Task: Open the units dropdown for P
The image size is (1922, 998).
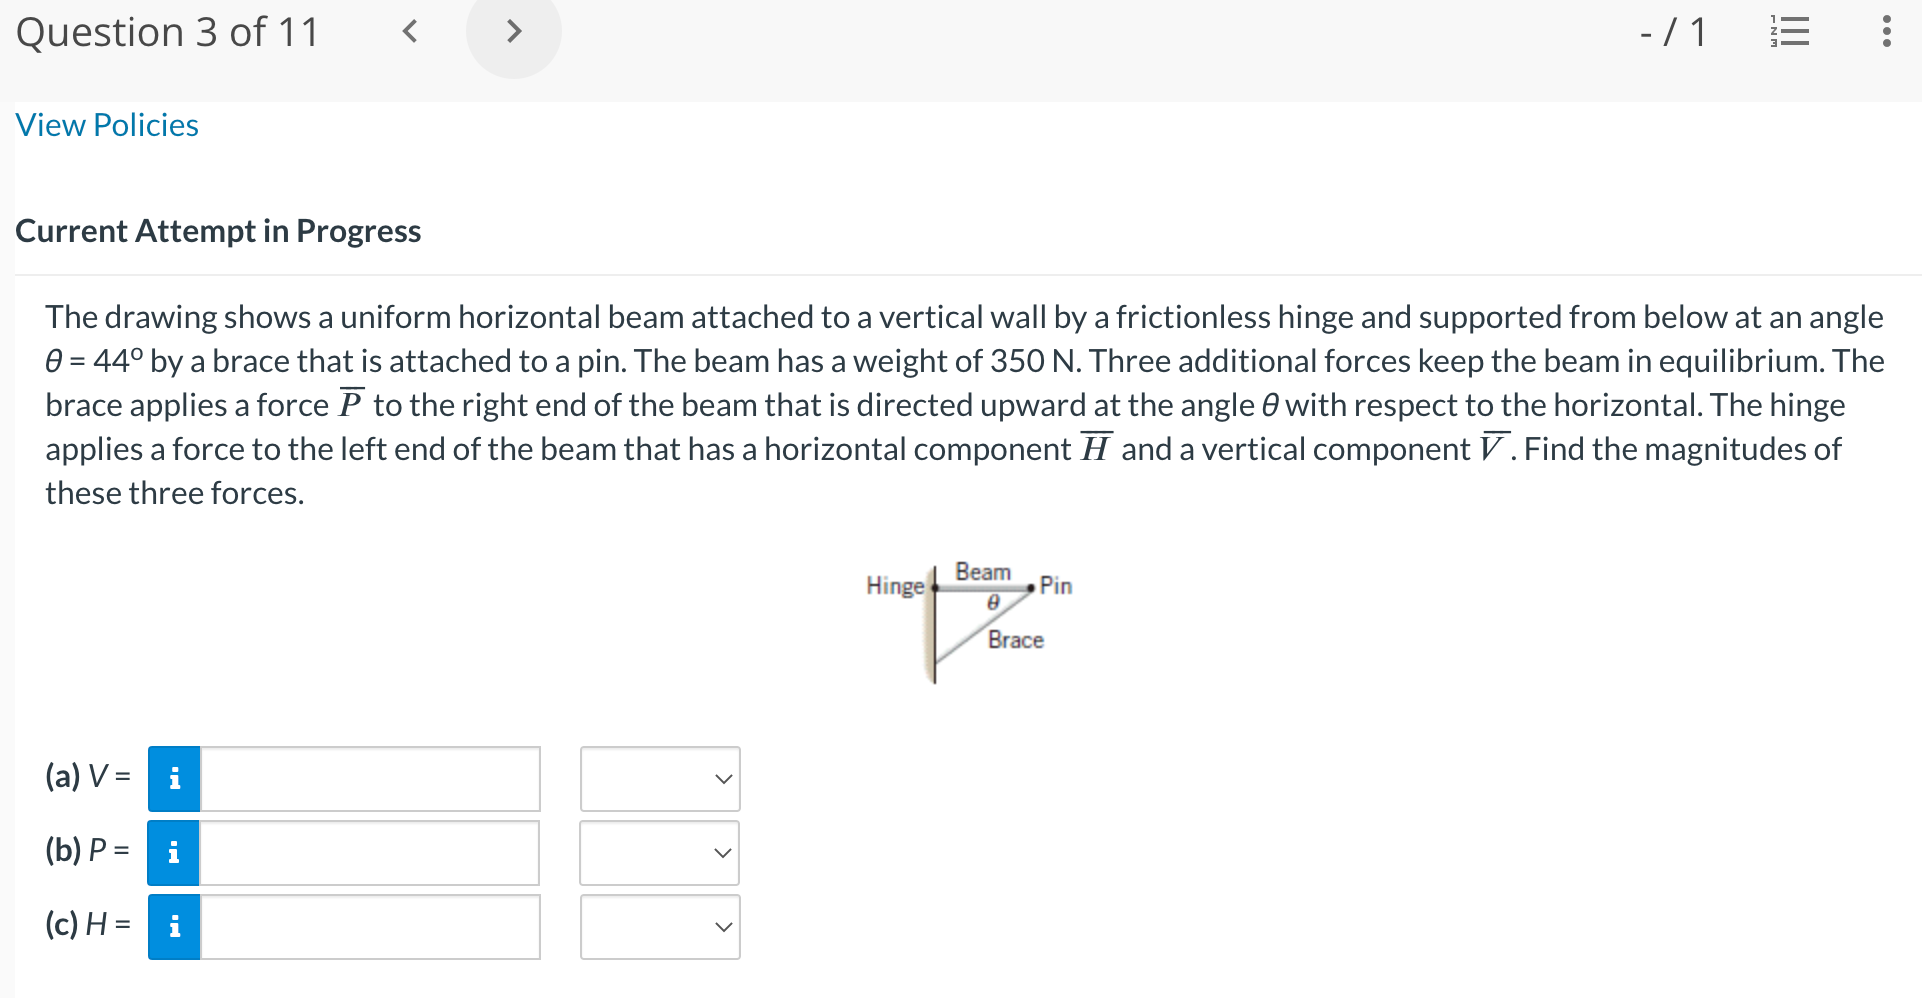Action: [659, 852]
